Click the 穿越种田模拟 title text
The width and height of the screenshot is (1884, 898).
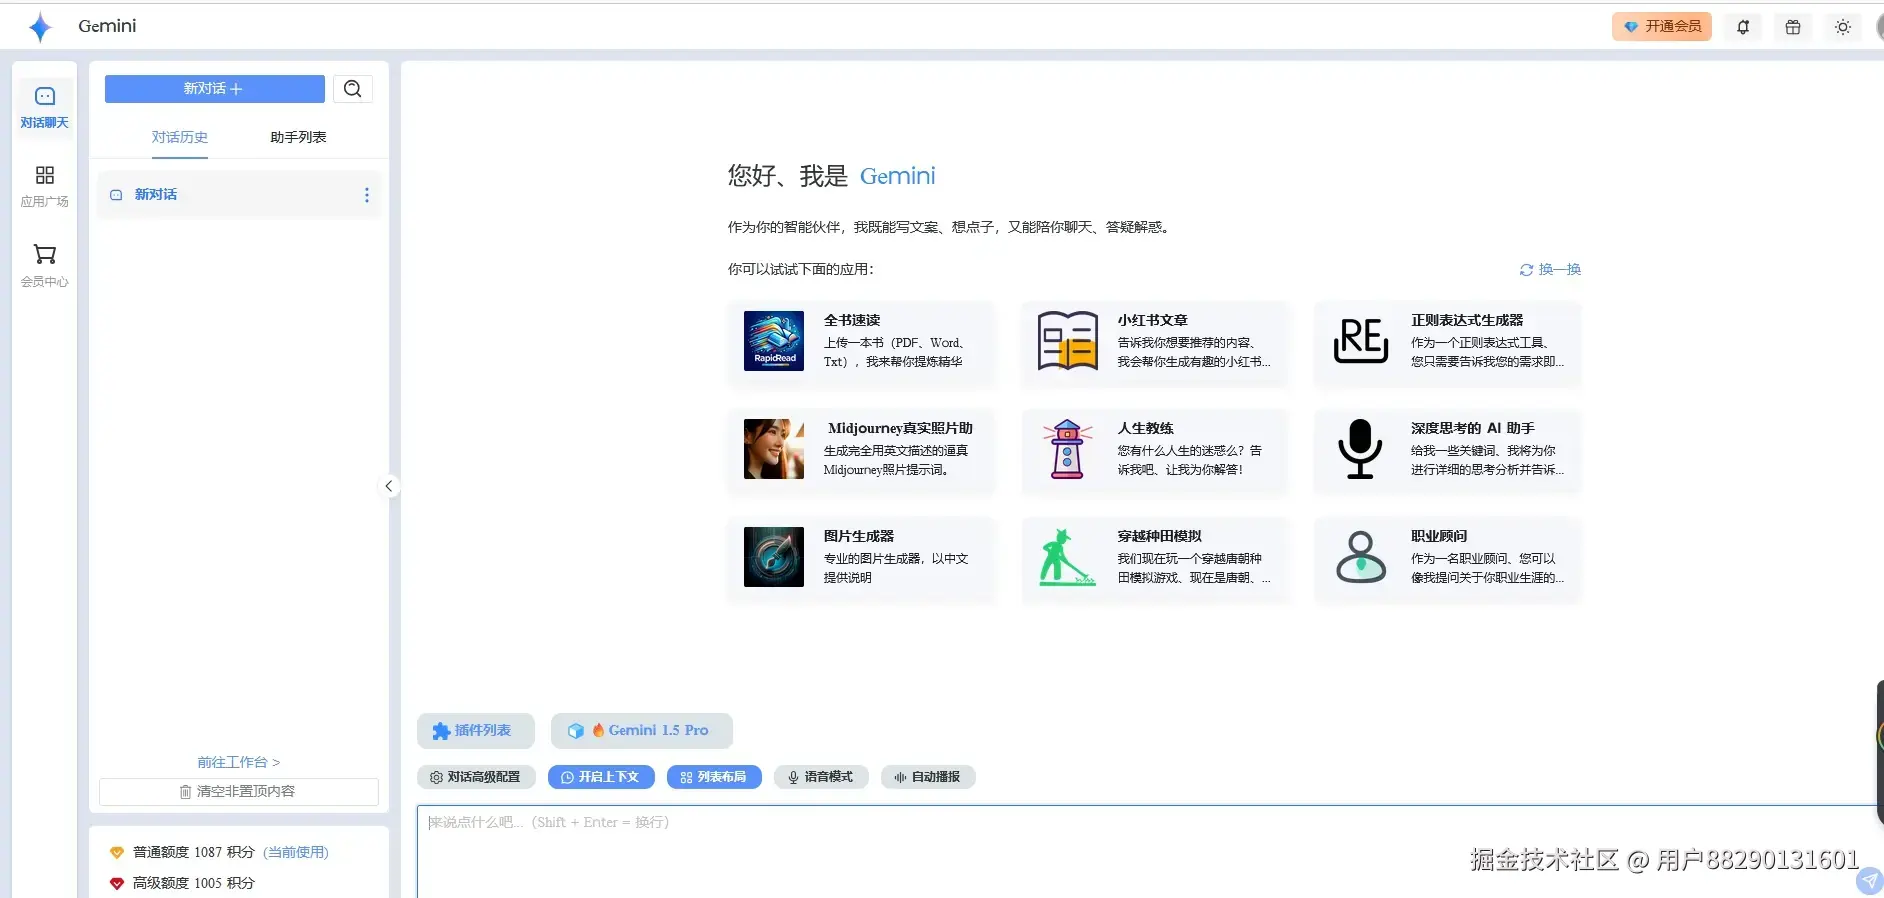1159,536
